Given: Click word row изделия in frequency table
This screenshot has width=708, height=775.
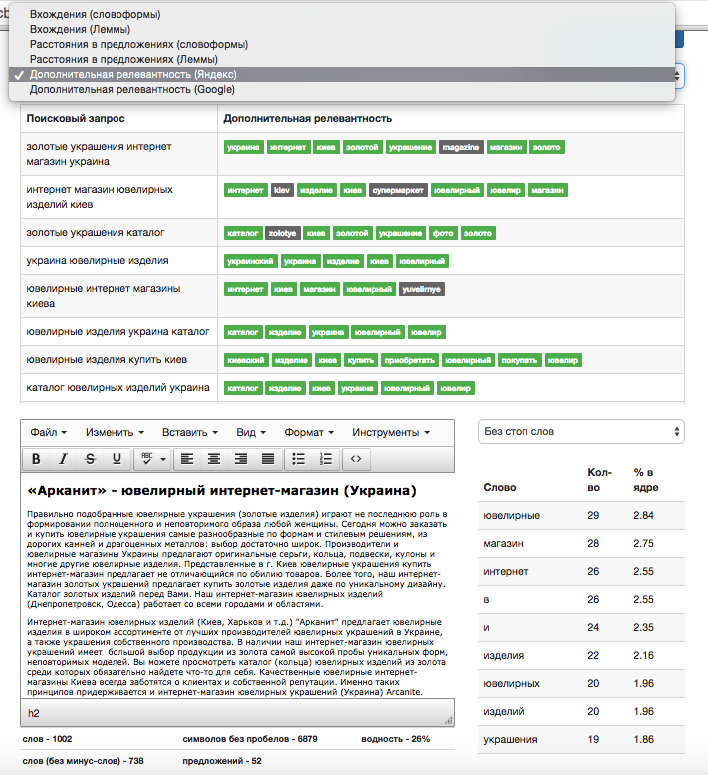Looking at the screenshot, I should 581,655.
